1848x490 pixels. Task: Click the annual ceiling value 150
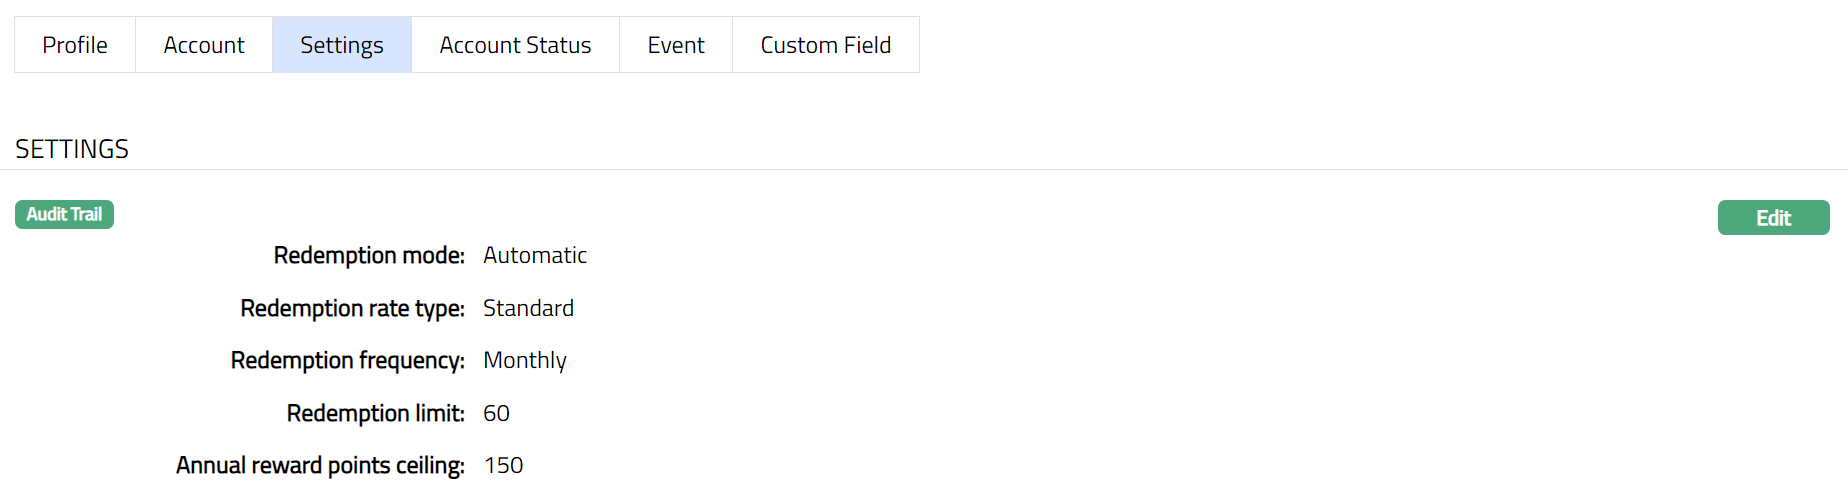pos(503,465)
